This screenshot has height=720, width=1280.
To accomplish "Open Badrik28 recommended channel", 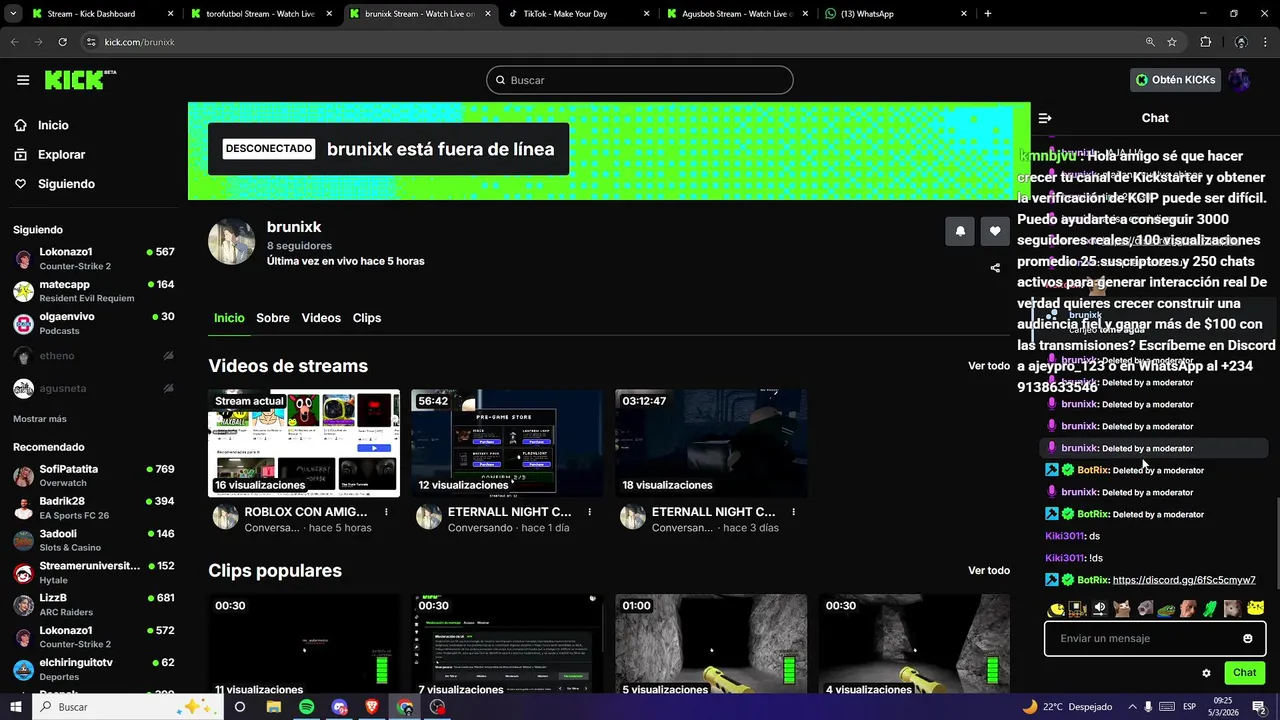I will (94, 508).
